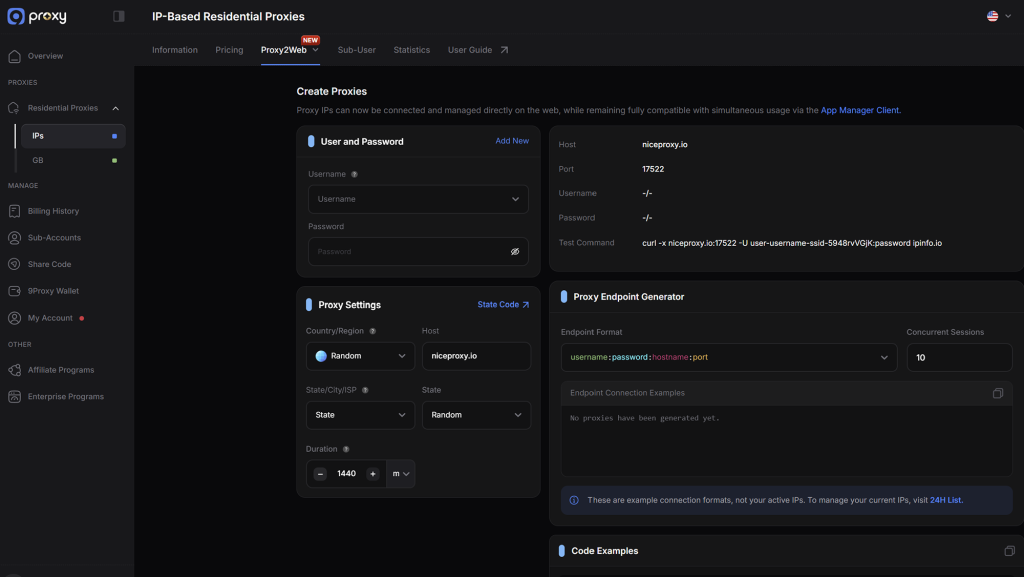1024x577 pixels.
Task: Open the 9Proxy Wallet icon
Action: [14, 291]
